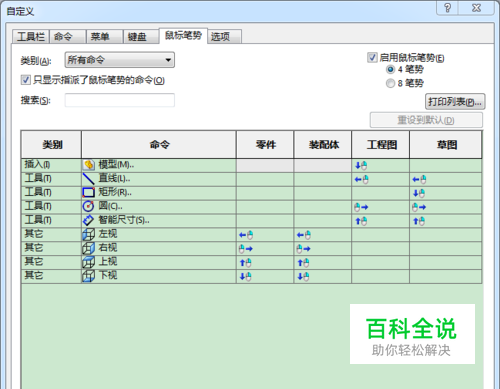Click 右视 right gesture in 零件 column
Screen dimensions: 500x389
pyautogui.click(x=246, y=249)
